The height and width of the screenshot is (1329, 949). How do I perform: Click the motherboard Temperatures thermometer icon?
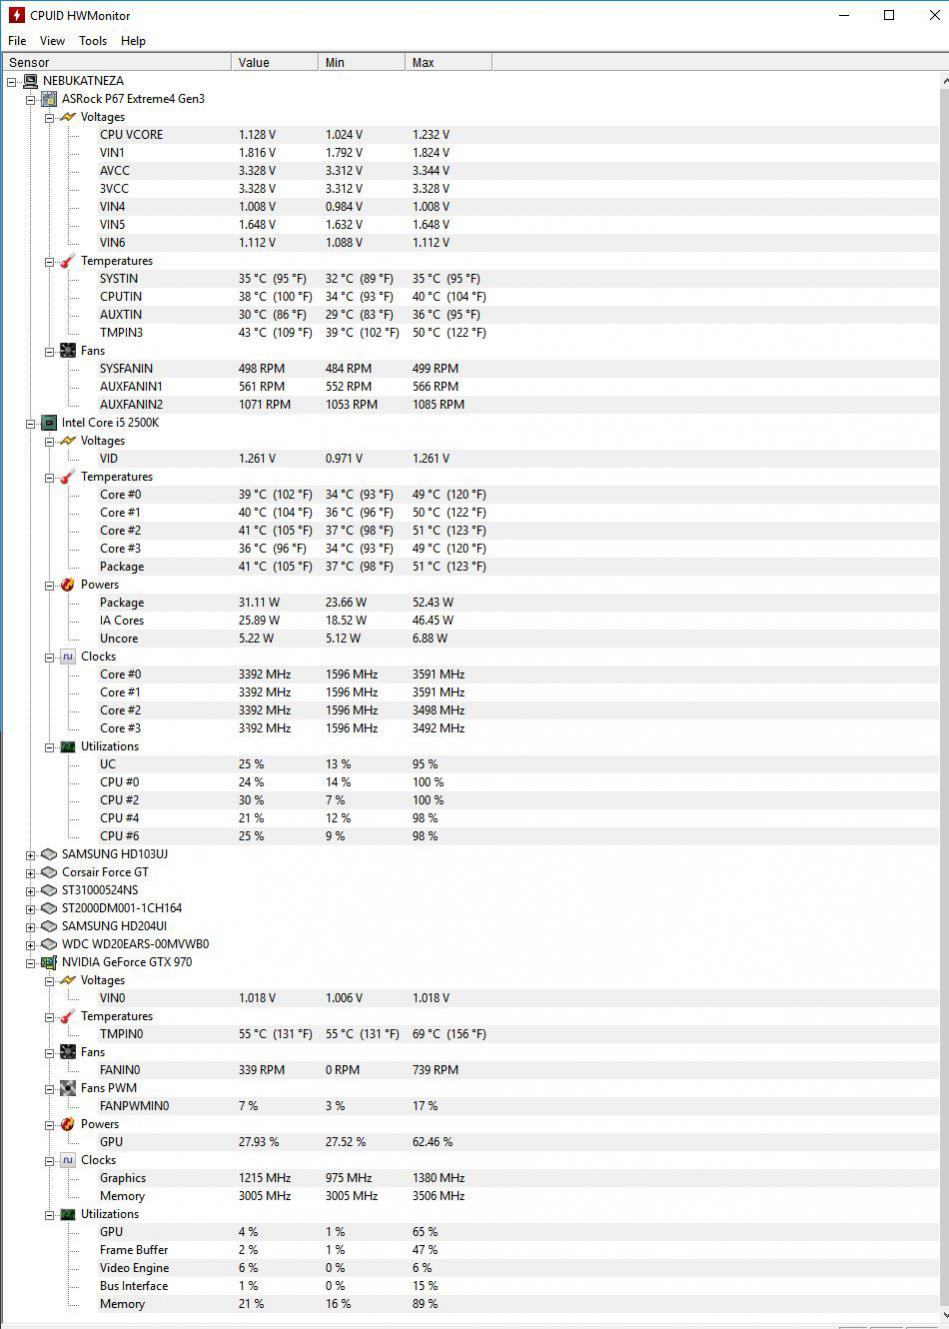click(68, 261)
